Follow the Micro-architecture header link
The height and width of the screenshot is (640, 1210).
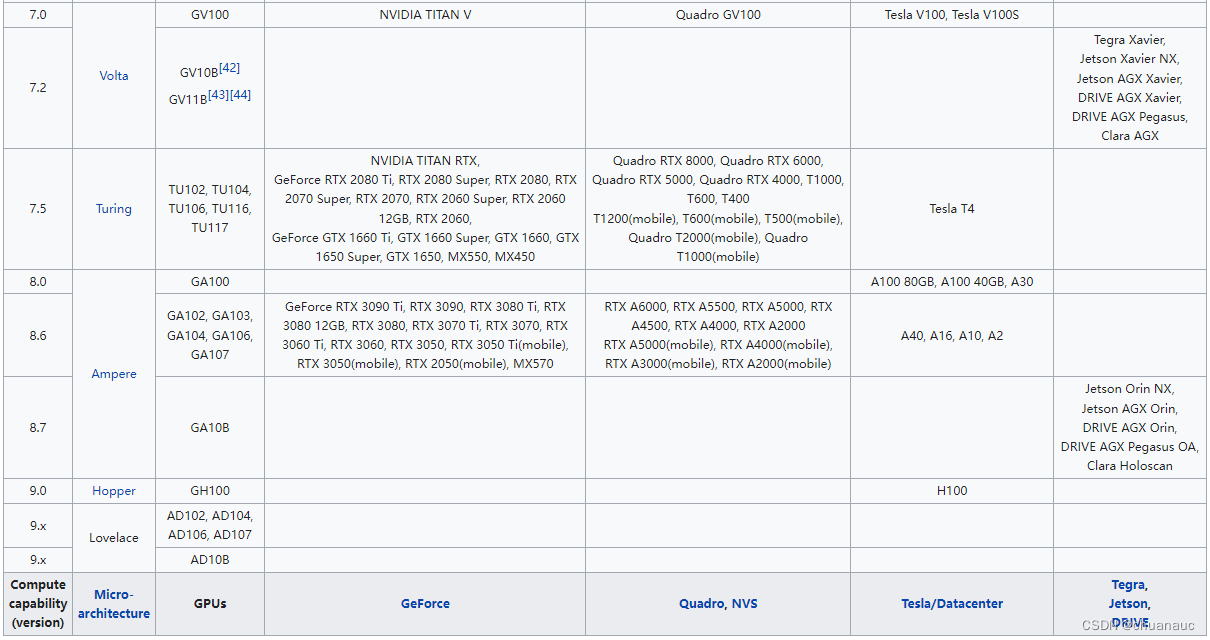[114, 604]
